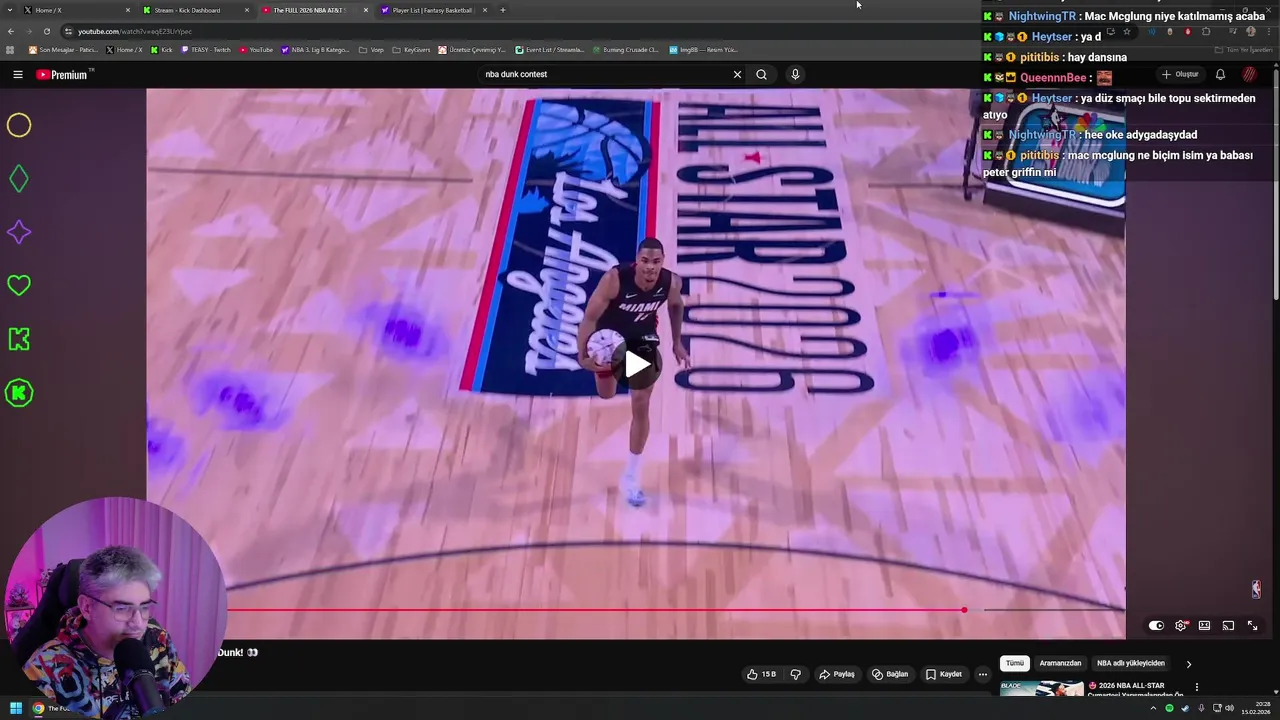This screenshot has width=1280, height=720.
Task: Like the video showing 15 B
Action: (x=761, y=674)
